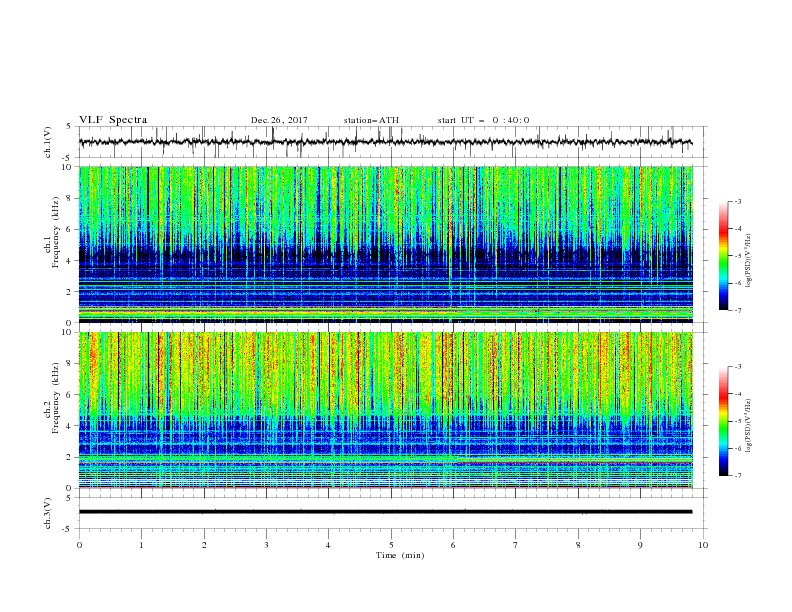
Task: Click time axis tick label "1"
Action: 142,545
